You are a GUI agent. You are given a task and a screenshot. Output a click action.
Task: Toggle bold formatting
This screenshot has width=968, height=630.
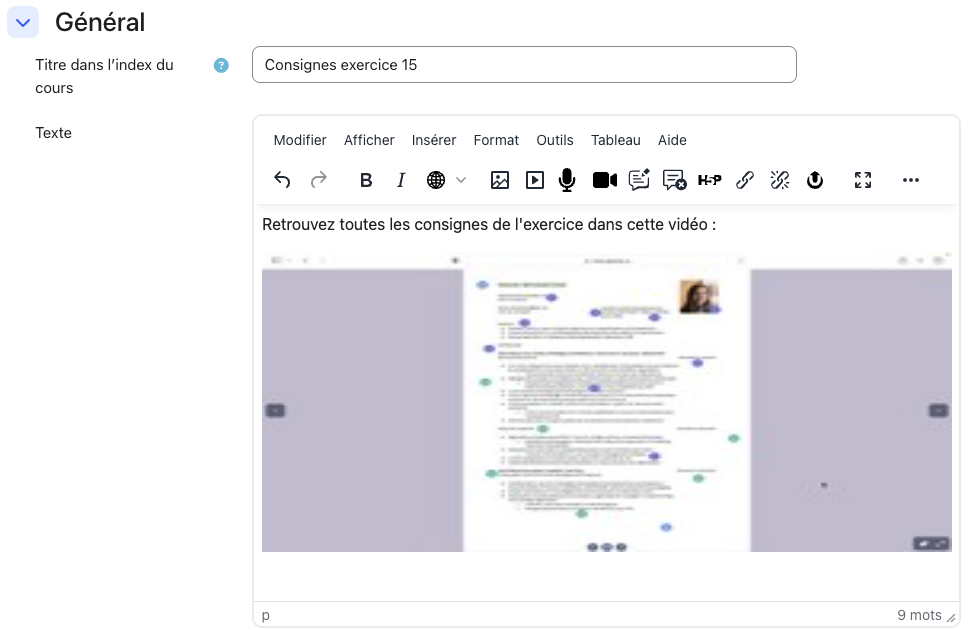coord(366,180)
